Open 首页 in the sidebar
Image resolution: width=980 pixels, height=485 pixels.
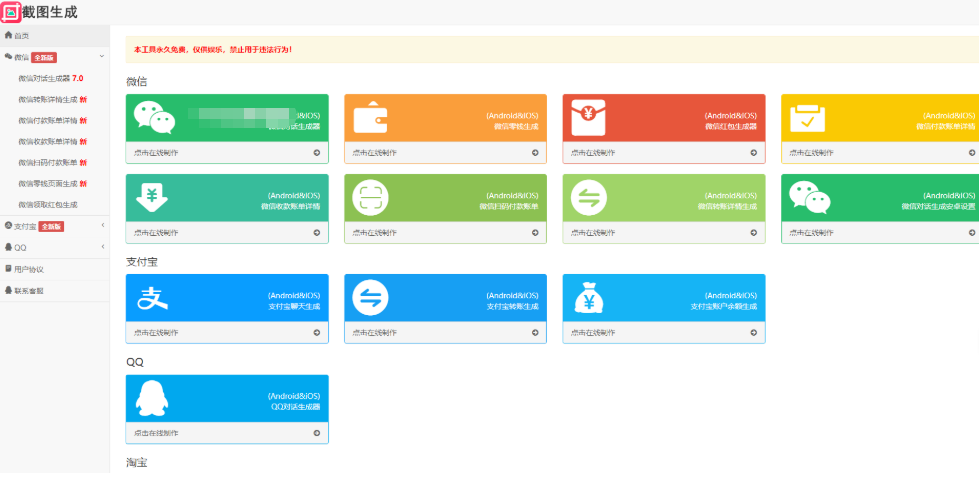coord(18,36)
